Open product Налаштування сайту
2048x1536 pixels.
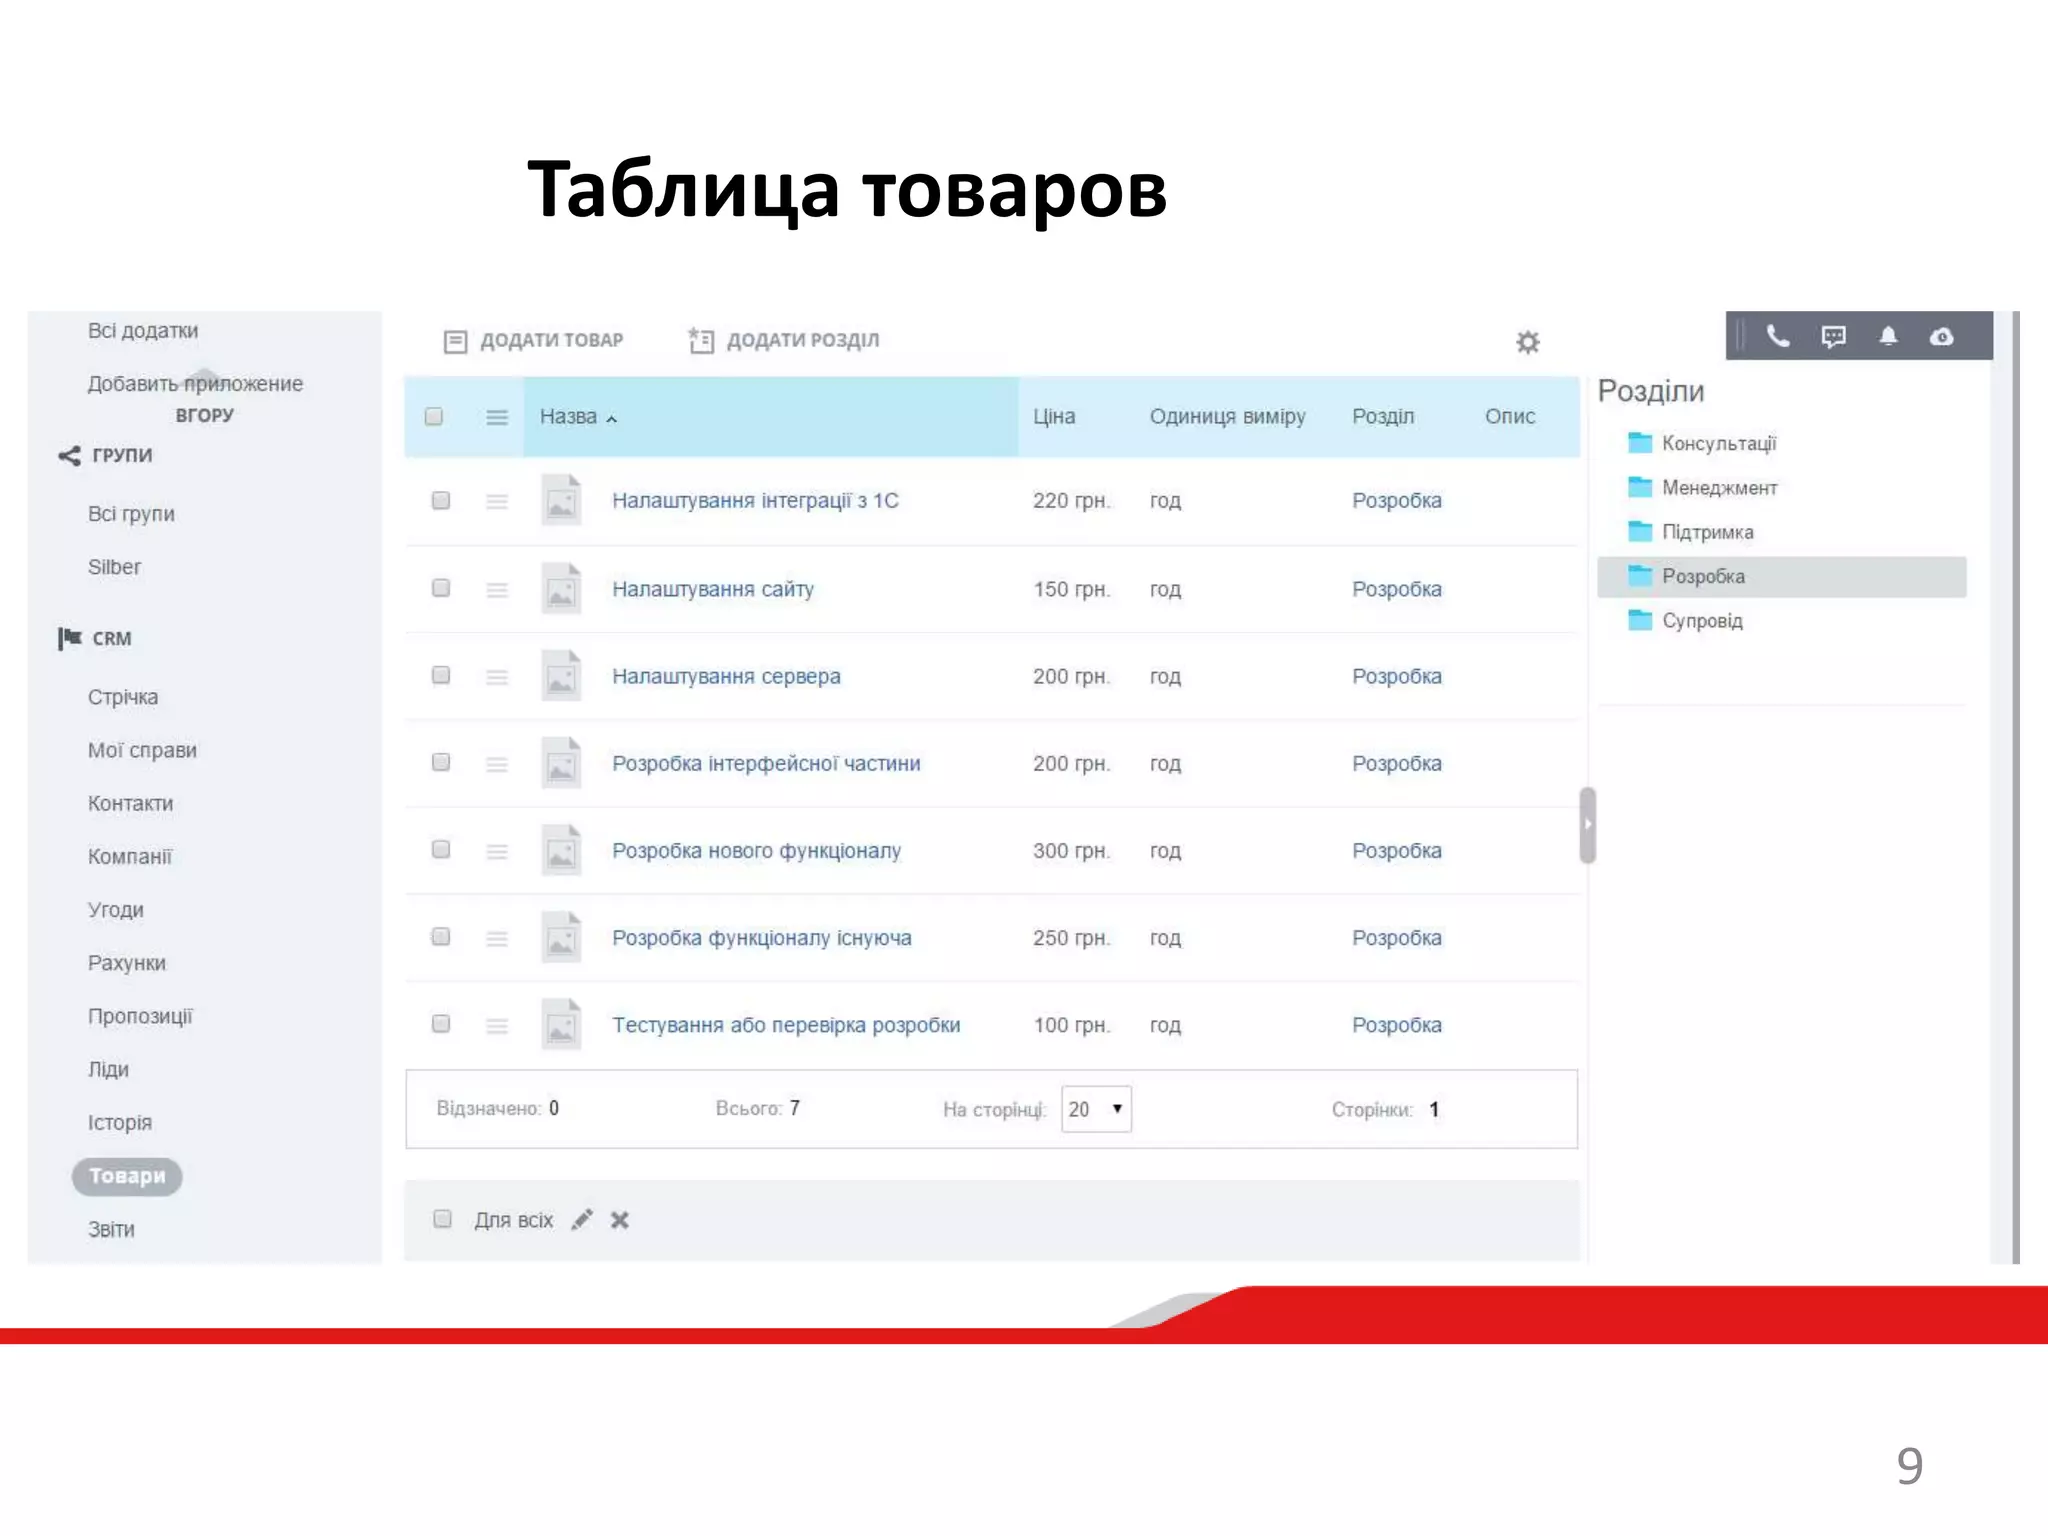pos(713,589)
